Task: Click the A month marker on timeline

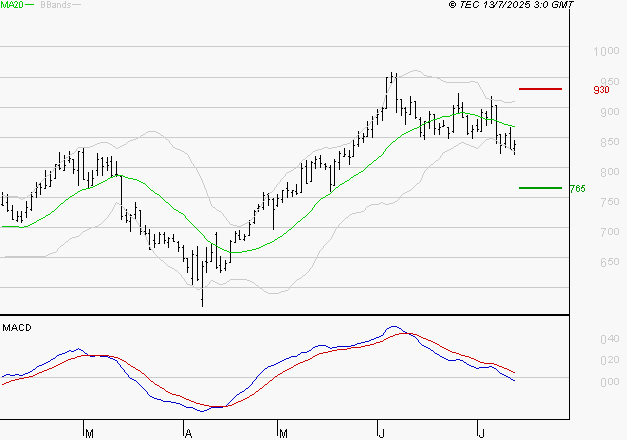Action: 188,433
